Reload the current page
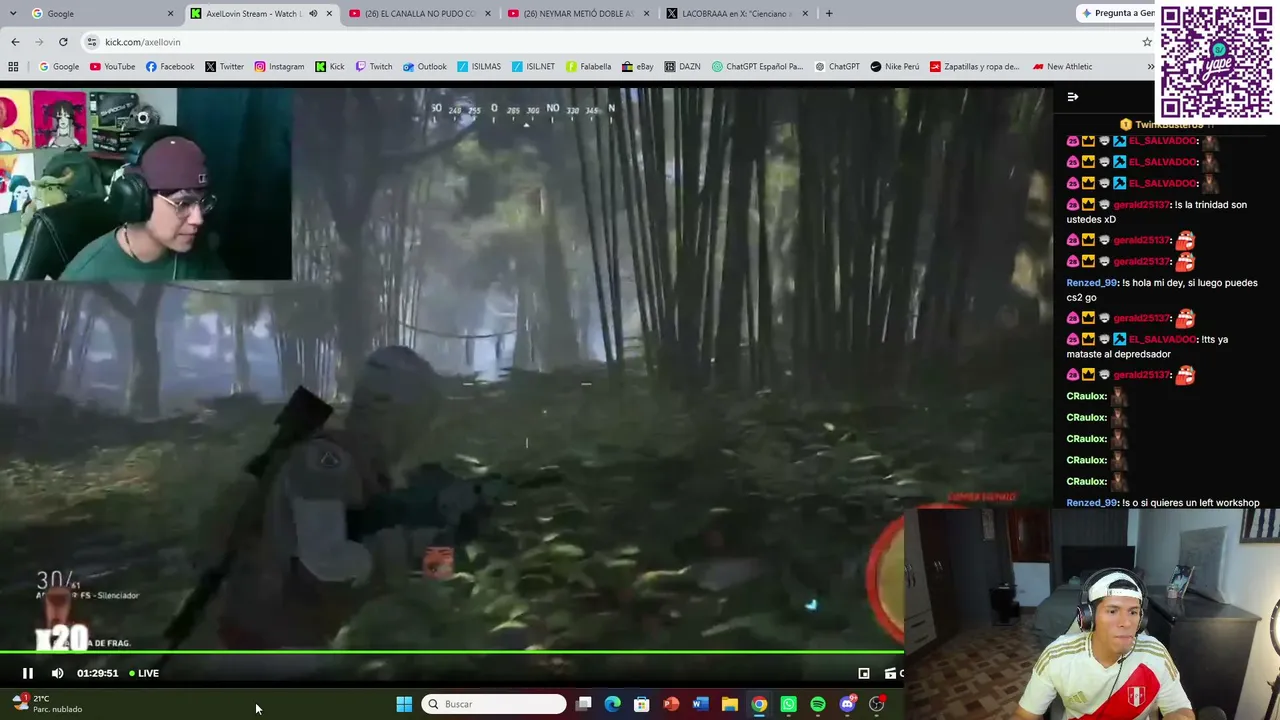The image size is (1280, 720). pos(63,42)
